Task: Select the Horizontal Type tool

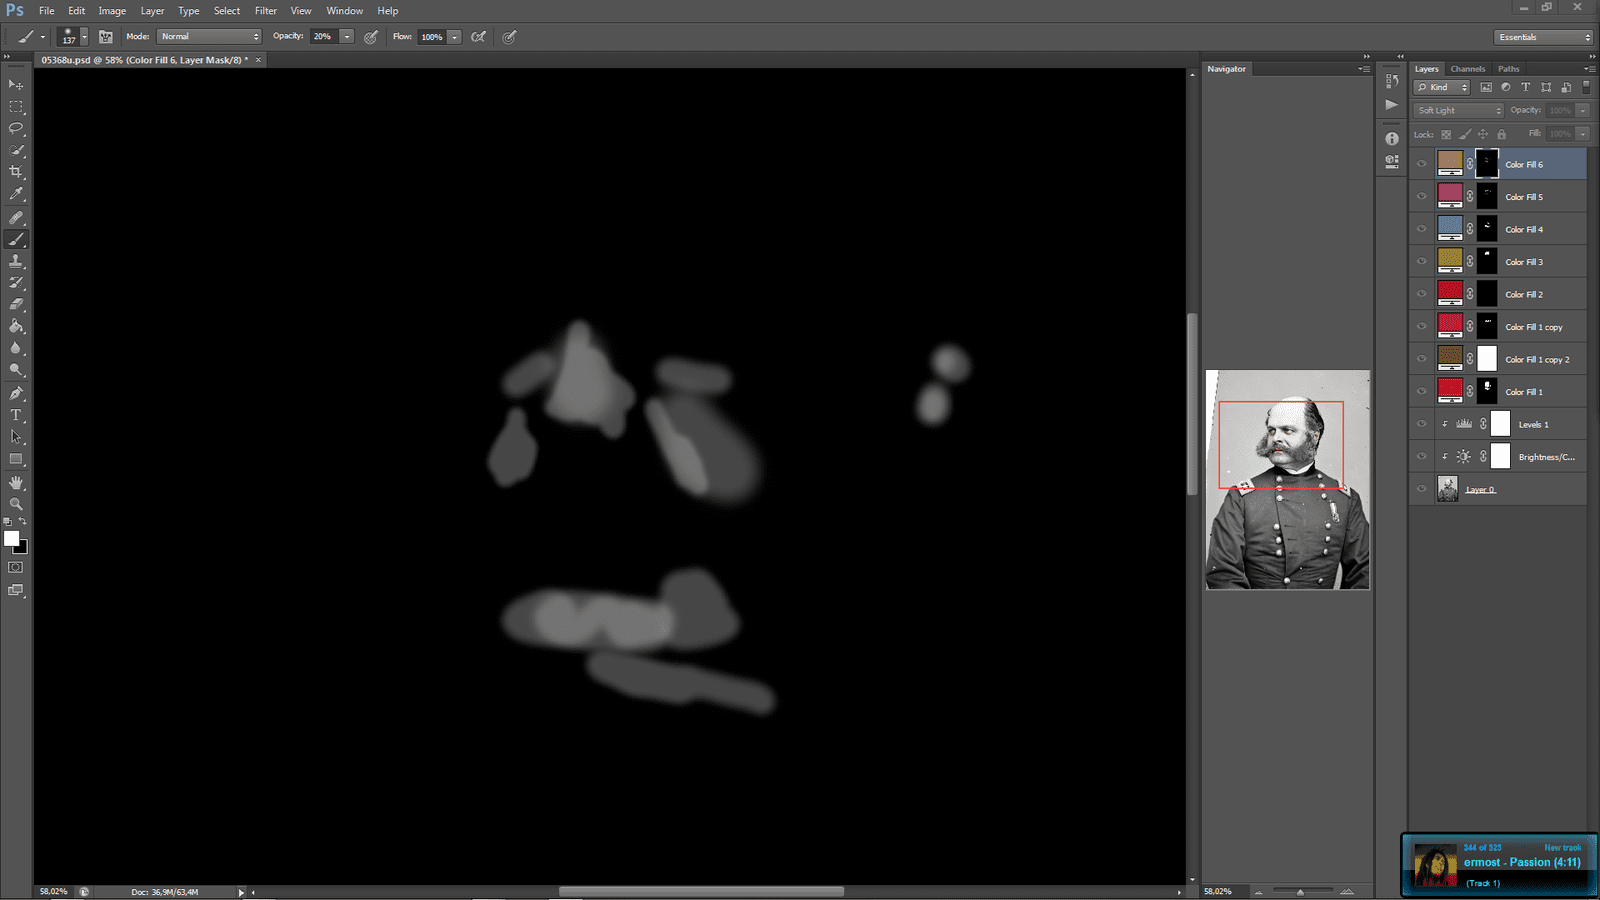Action: click(x=16, y=415)
